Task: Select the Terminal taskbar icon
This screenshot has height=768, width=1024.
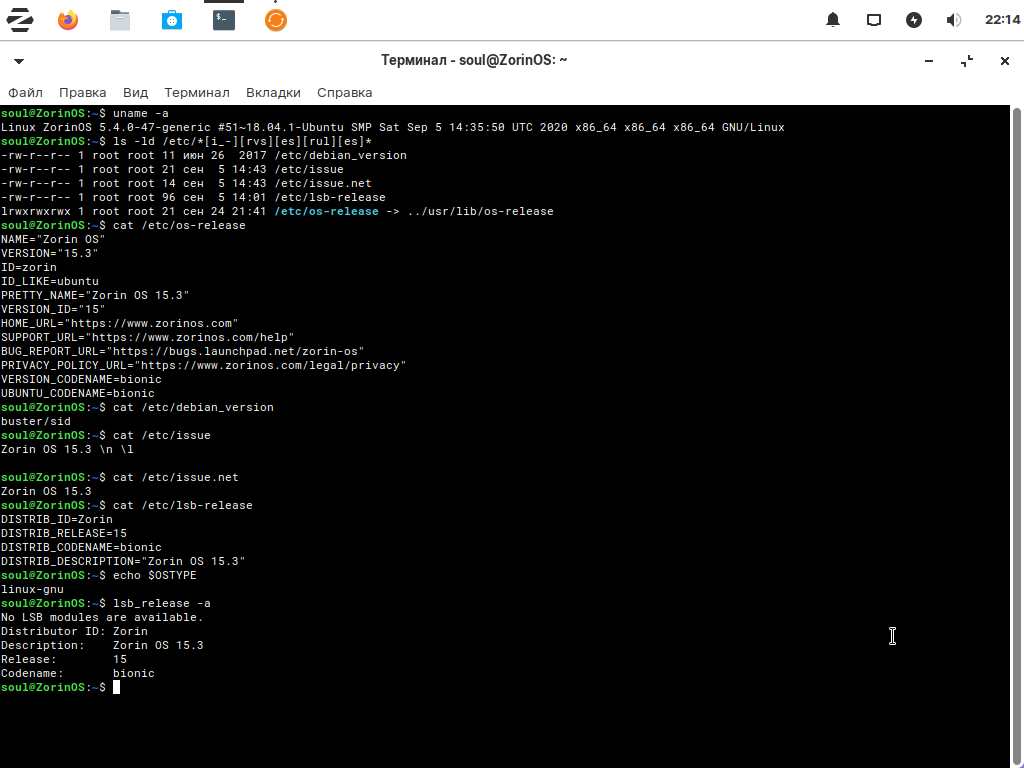Action: click(x=224, y=20)
